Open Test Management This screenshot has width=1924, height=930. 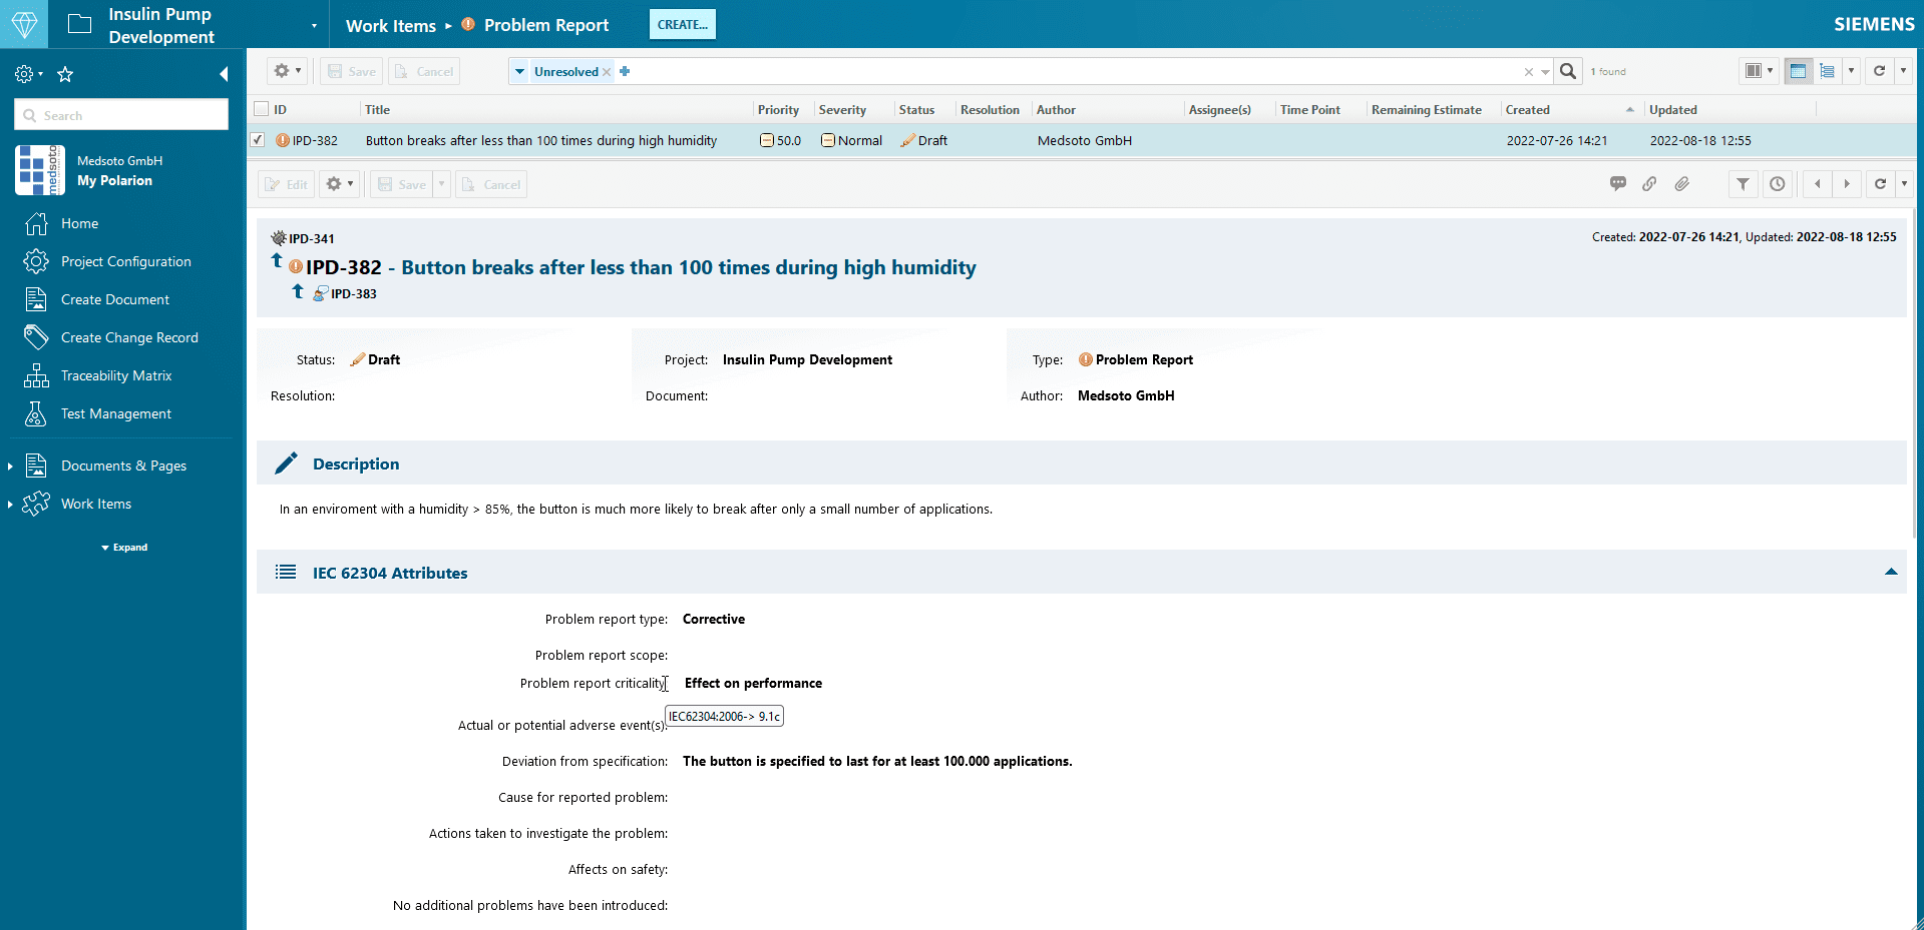[x=116, y=413]
